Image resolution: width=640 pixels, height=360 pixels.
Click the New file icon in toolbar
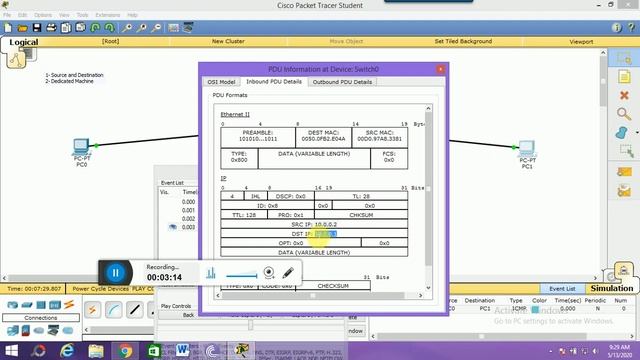click(x=8, y=28)
